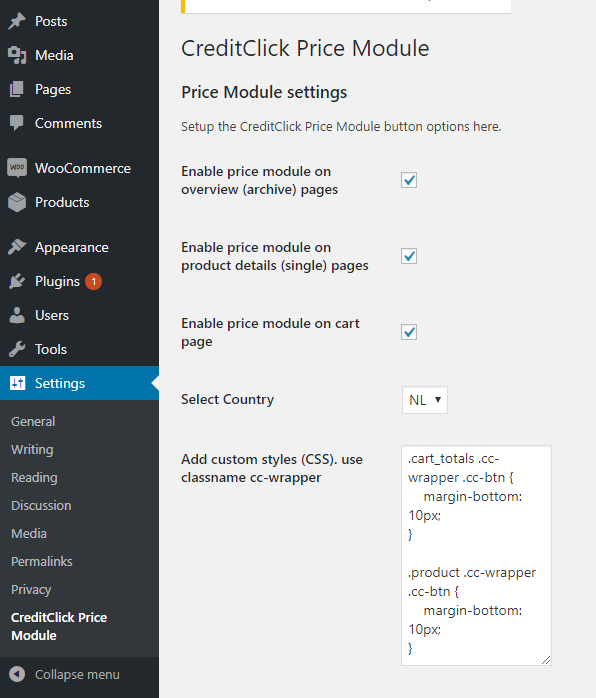Click the Tools wrench icon
The height and width of the screenshot is (698, 596).
click(x=17, y=349)
